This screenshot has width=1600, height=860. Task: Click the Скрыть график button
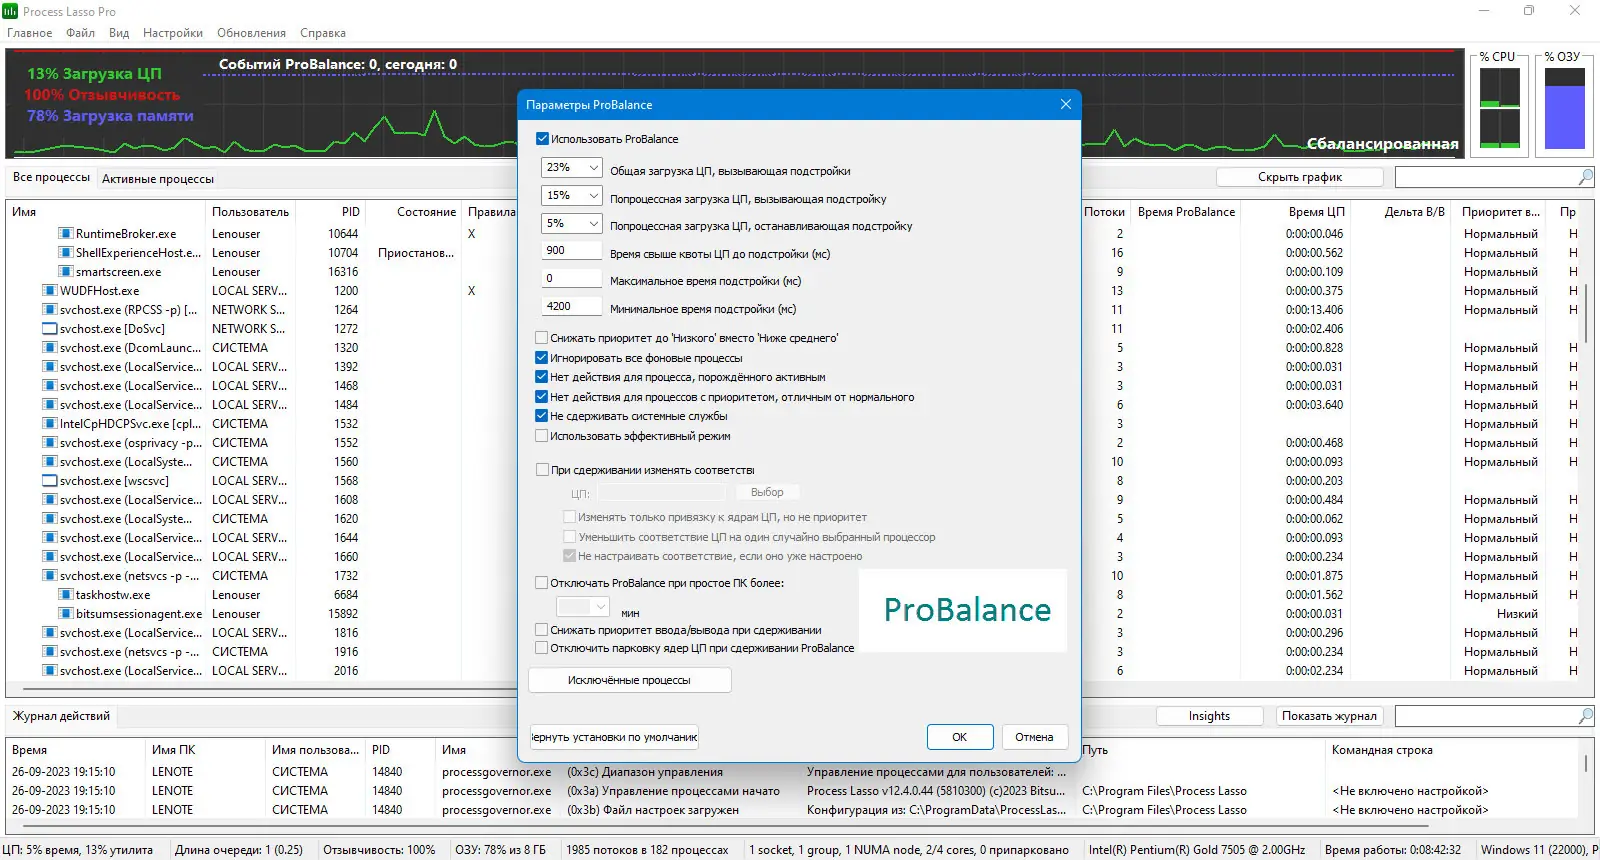pyautogui.click(x=1300, y=177)
